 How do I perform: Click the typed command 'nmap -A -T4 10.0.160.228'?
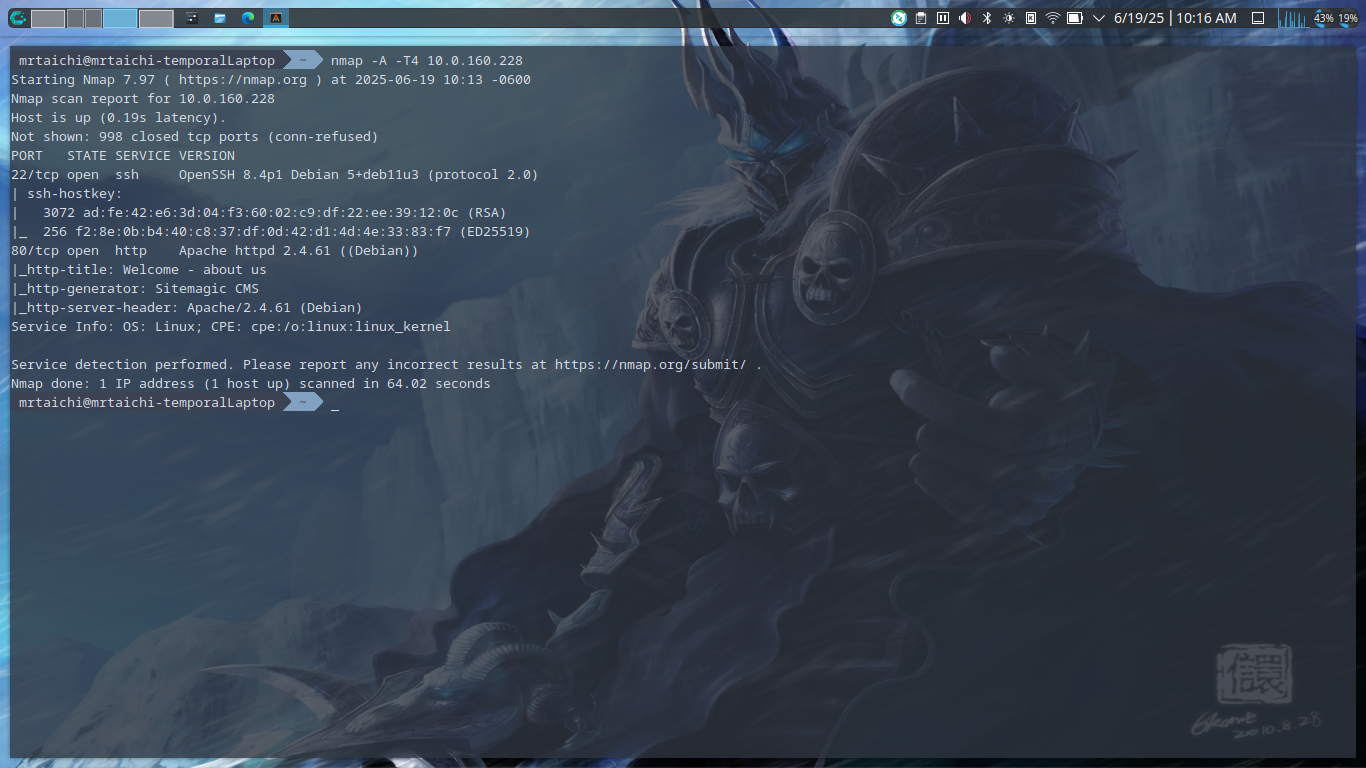pyautogui.click(x=427, y=61)
